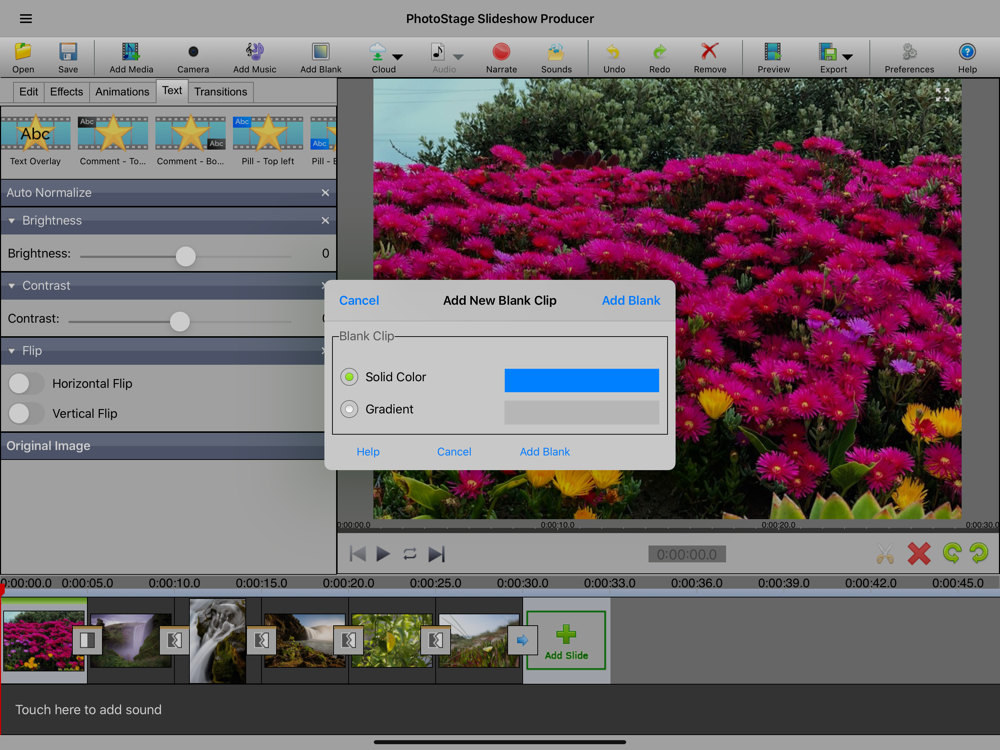Screen dimensions: 1000x750
Task: Open Export dropdown arrow
Action: pyautogui.click(x=848, y=57)
